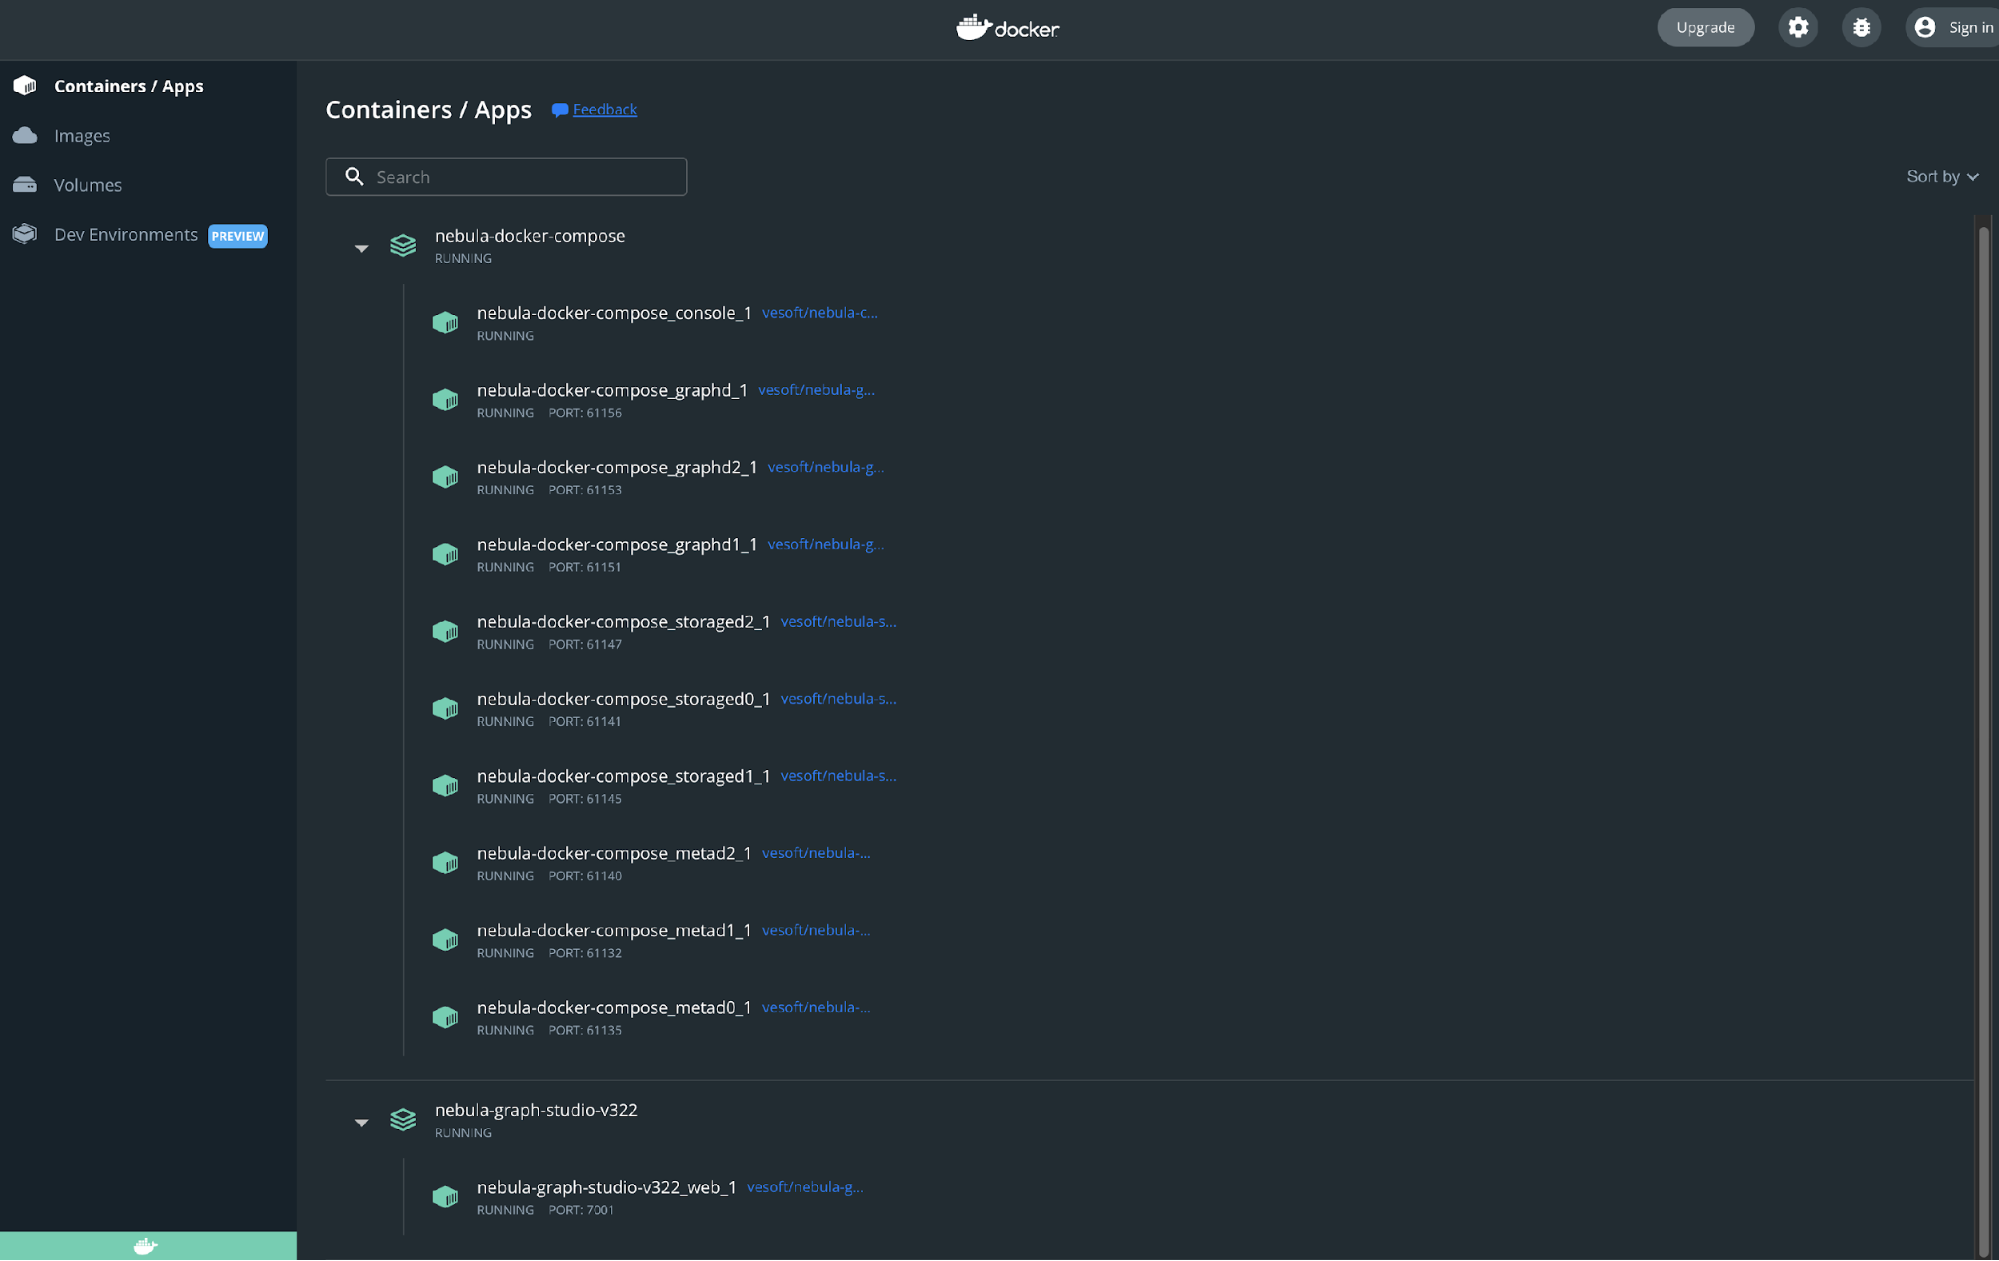This screenshot has width=1999, height=1261.
Task: Open image link for studio web_1 container
Action: click(805, 1186)
